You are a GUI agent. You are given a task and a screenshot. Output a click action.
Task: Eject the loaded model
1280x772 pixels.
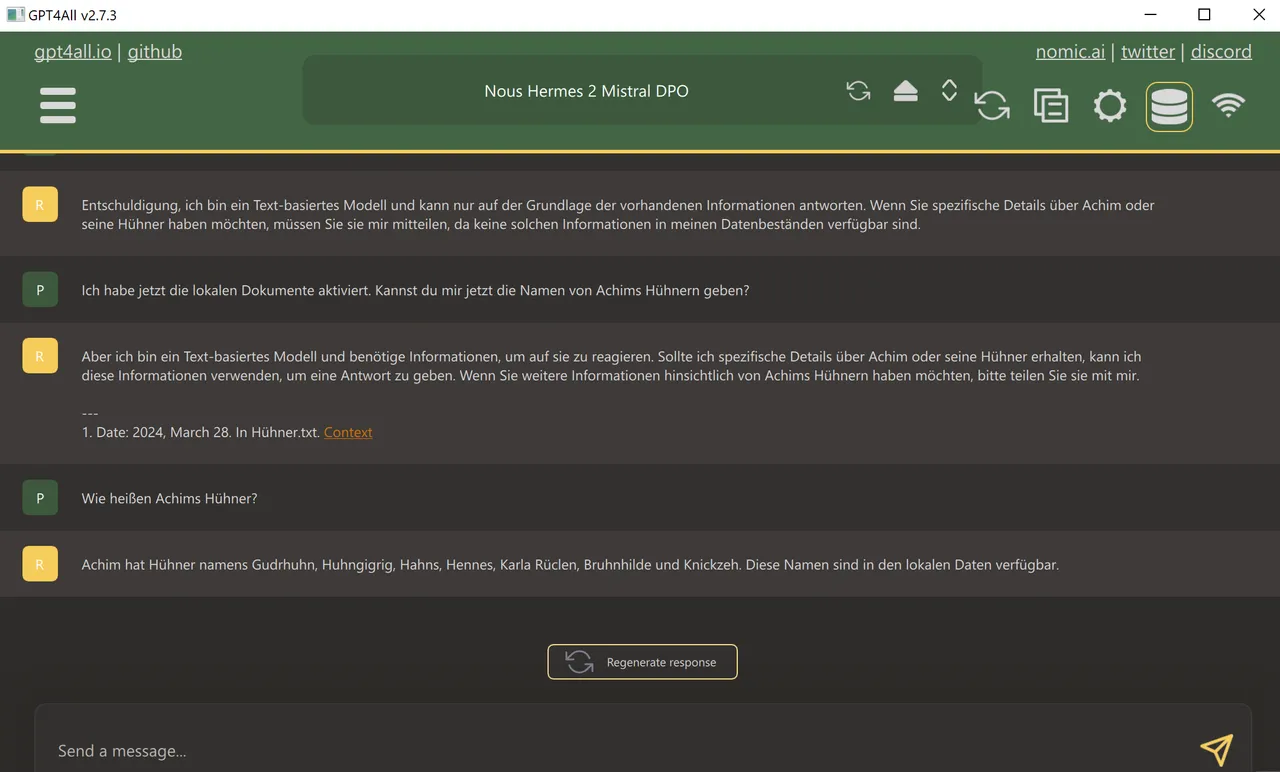click(906, 91)
